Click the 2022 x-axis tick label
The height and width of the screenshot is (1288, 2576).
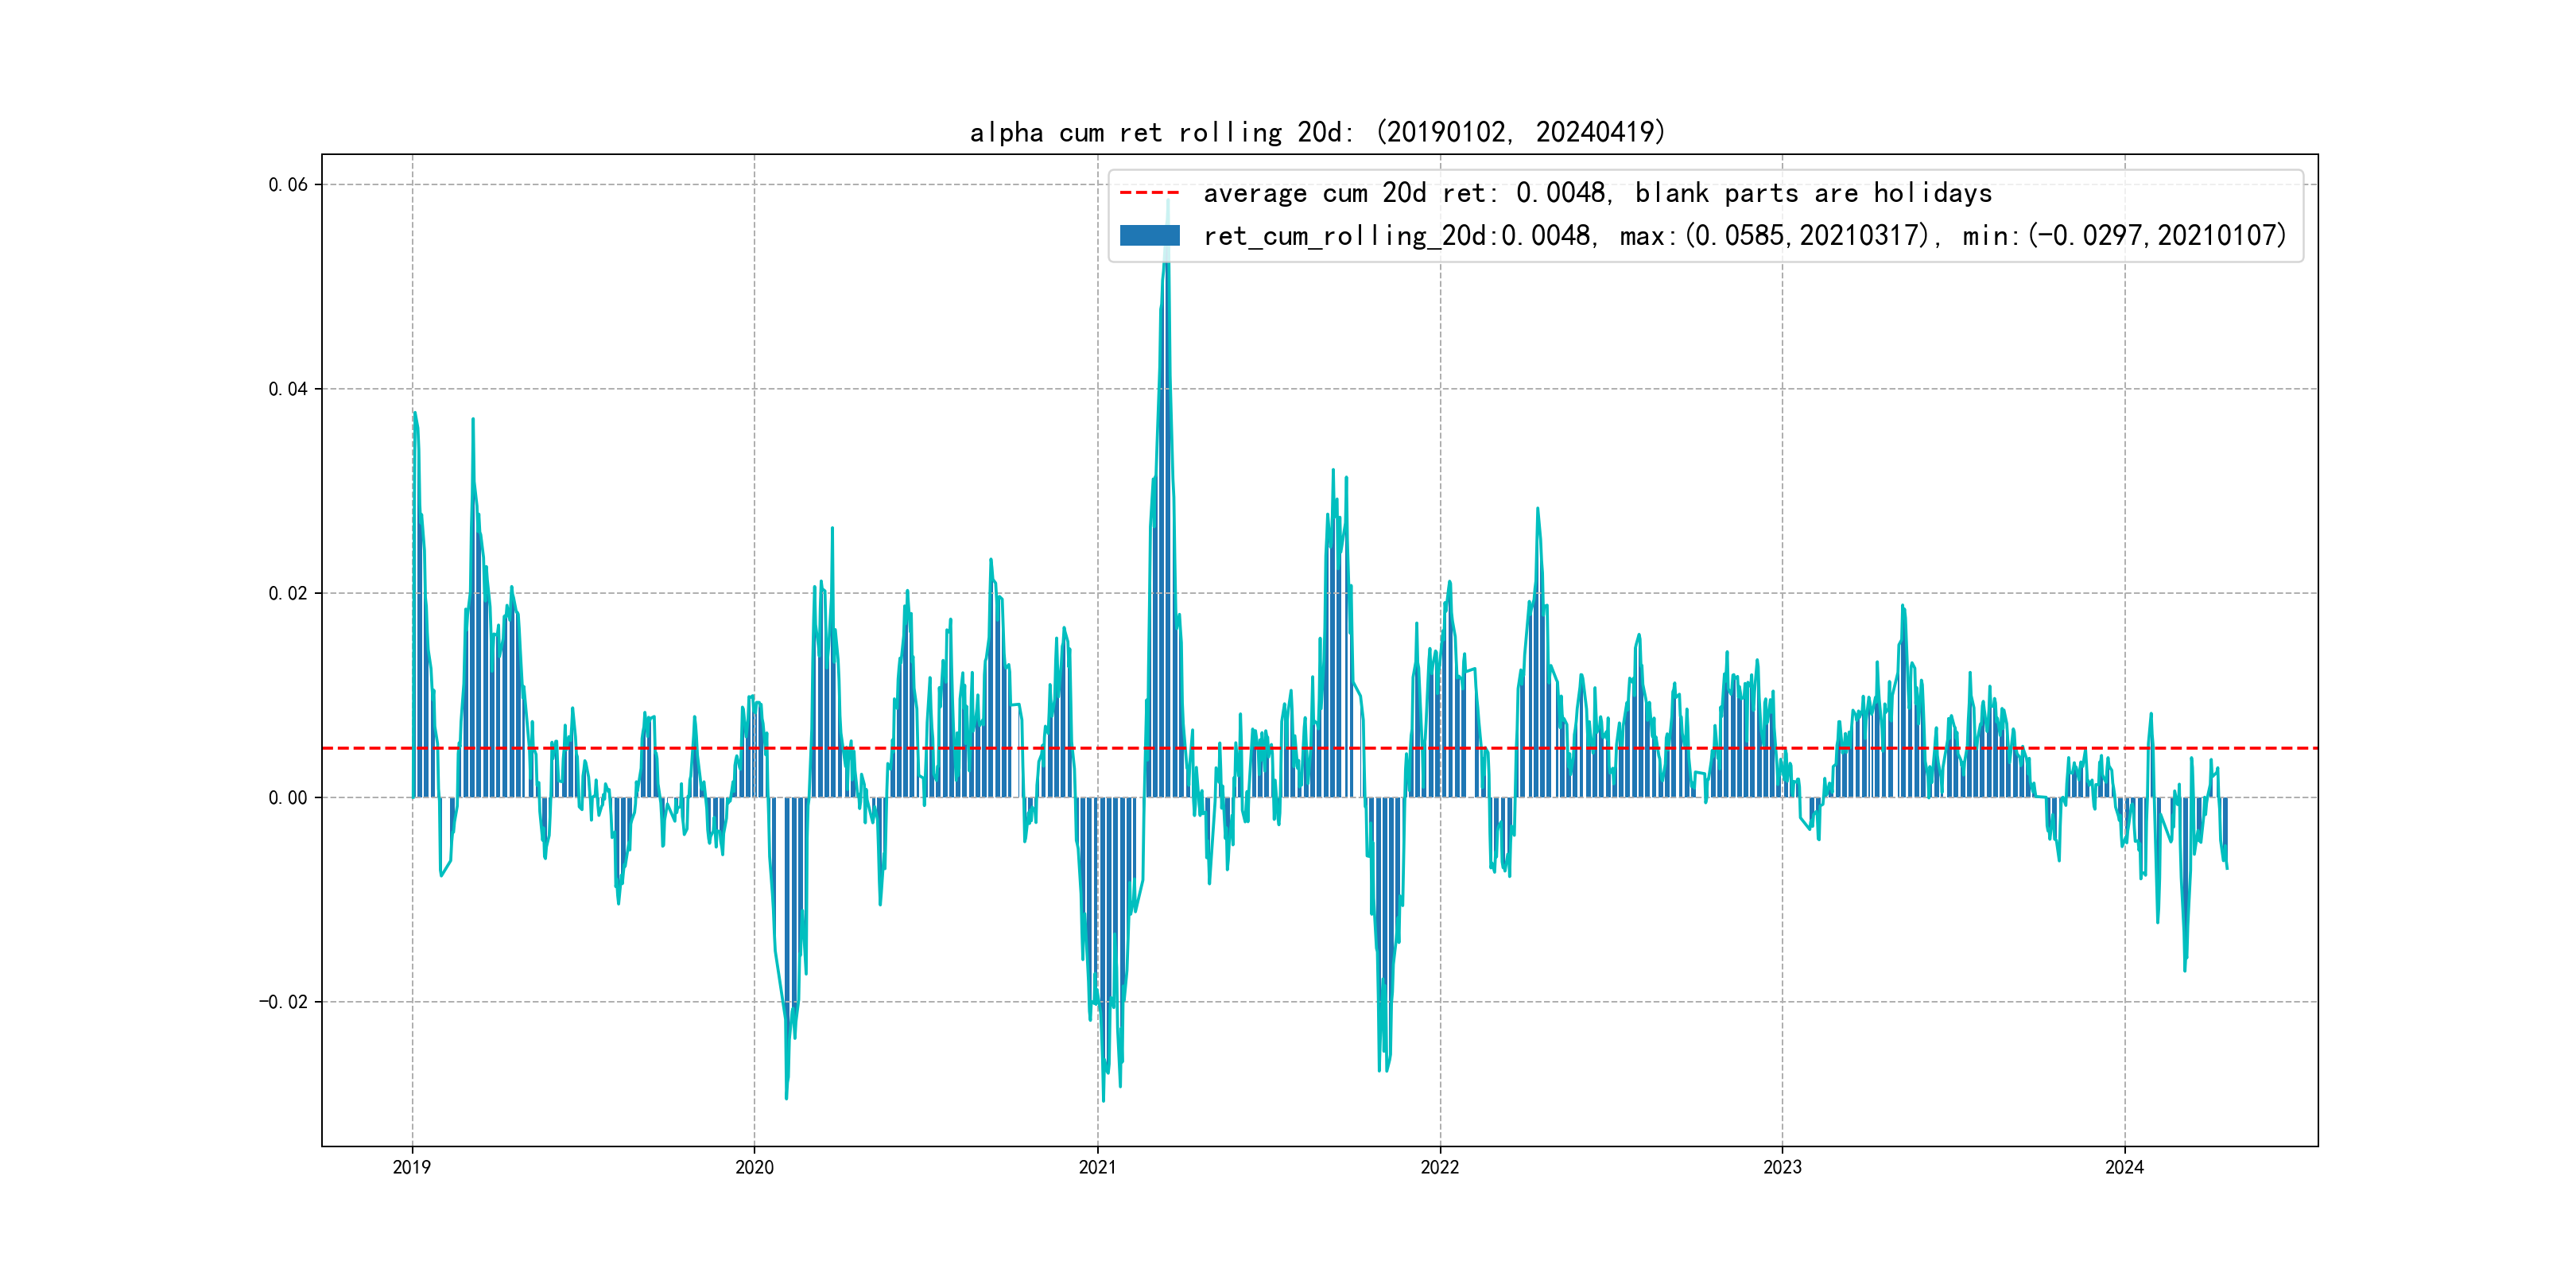click(x=1440, y=1167)
